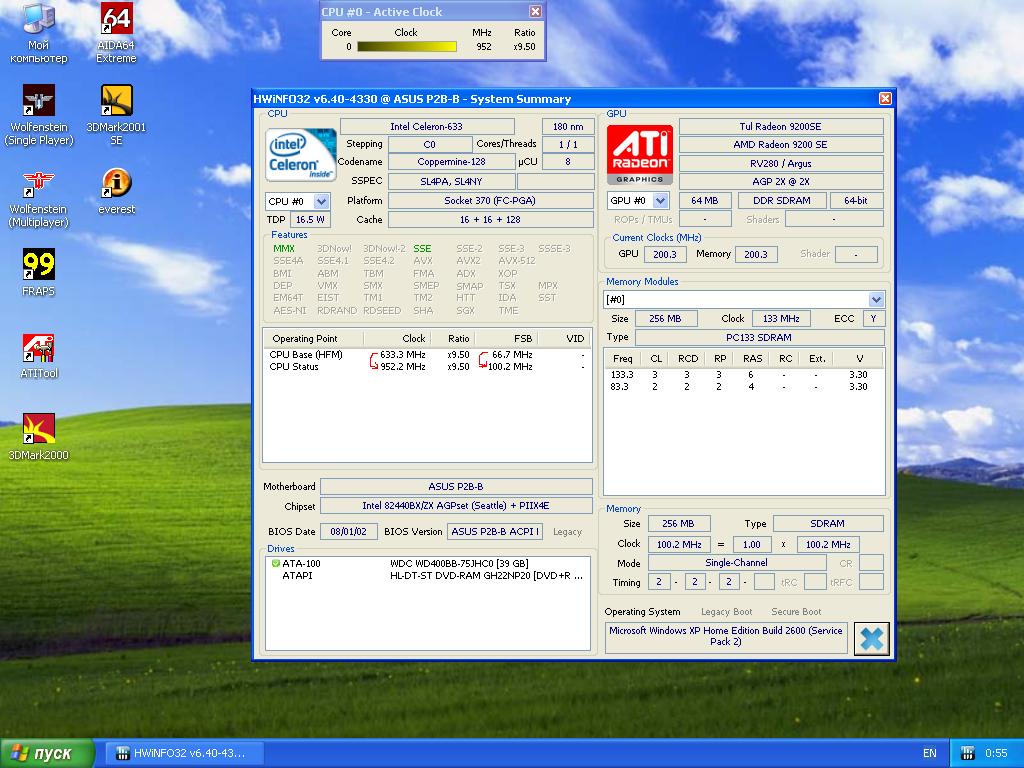This screenshot has width=1024, height=768.
Task: Select the 83.3 frequency timing row
Action: [743, 387]
